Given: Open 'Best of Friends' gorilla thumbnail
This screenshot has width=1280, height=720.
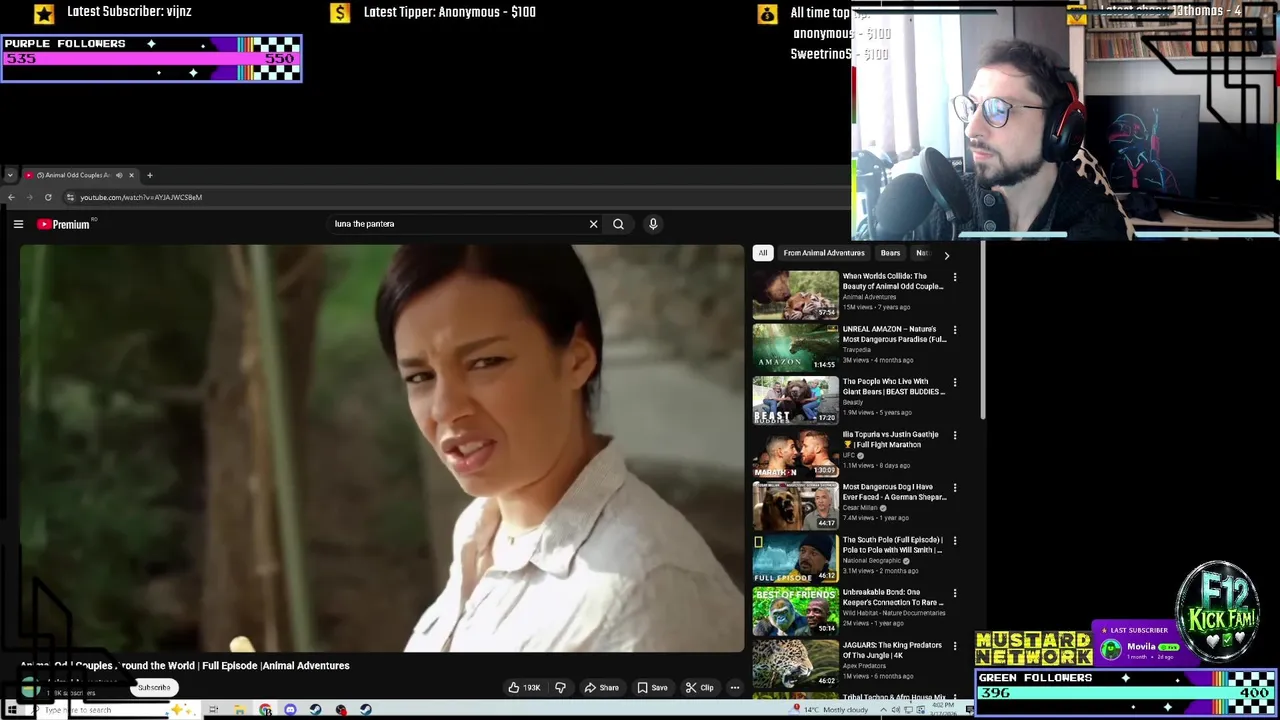Looking at the screenshot, I should click(796, 611).
